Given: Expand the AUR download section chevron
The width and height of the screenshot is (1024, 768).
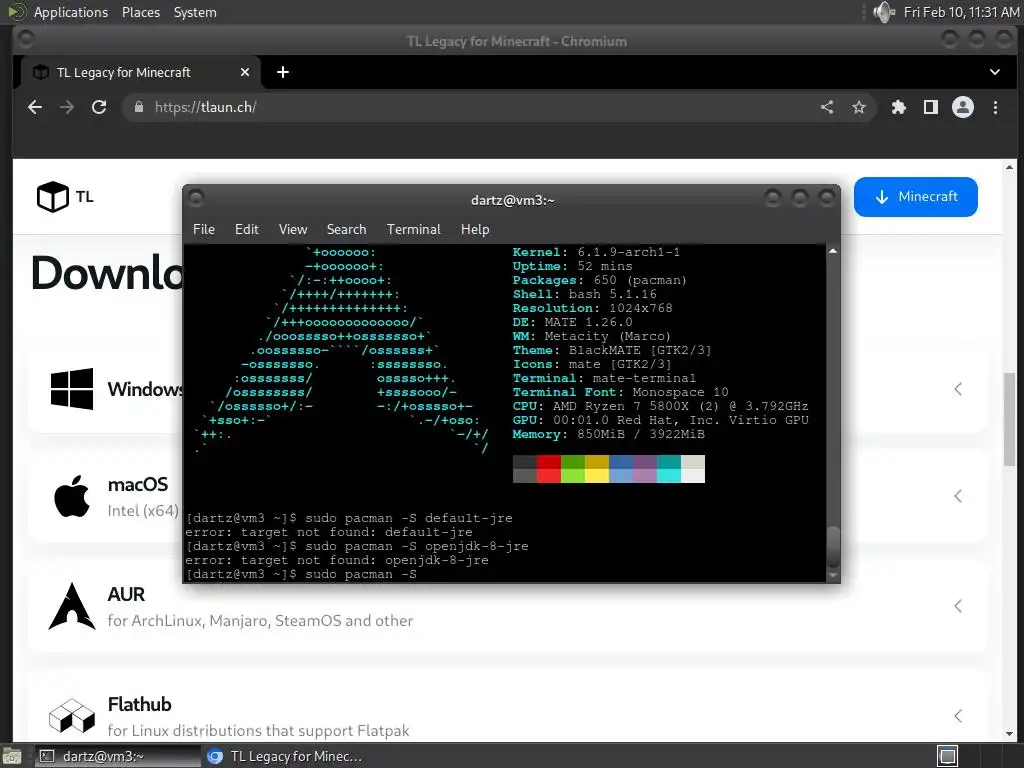Looking at the screenshot, I should (958, 606).
